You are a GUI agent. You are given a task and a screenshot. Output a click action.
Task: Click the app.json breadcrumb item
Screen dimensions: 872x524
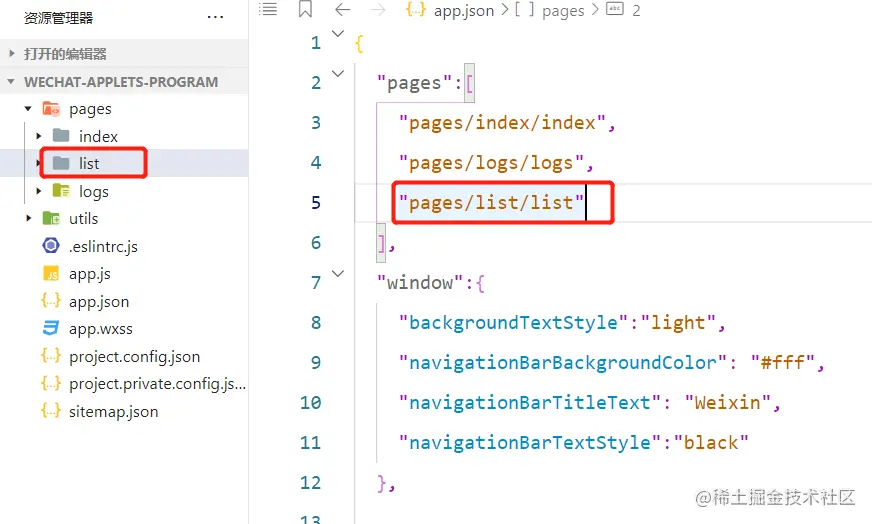(463, 11)
